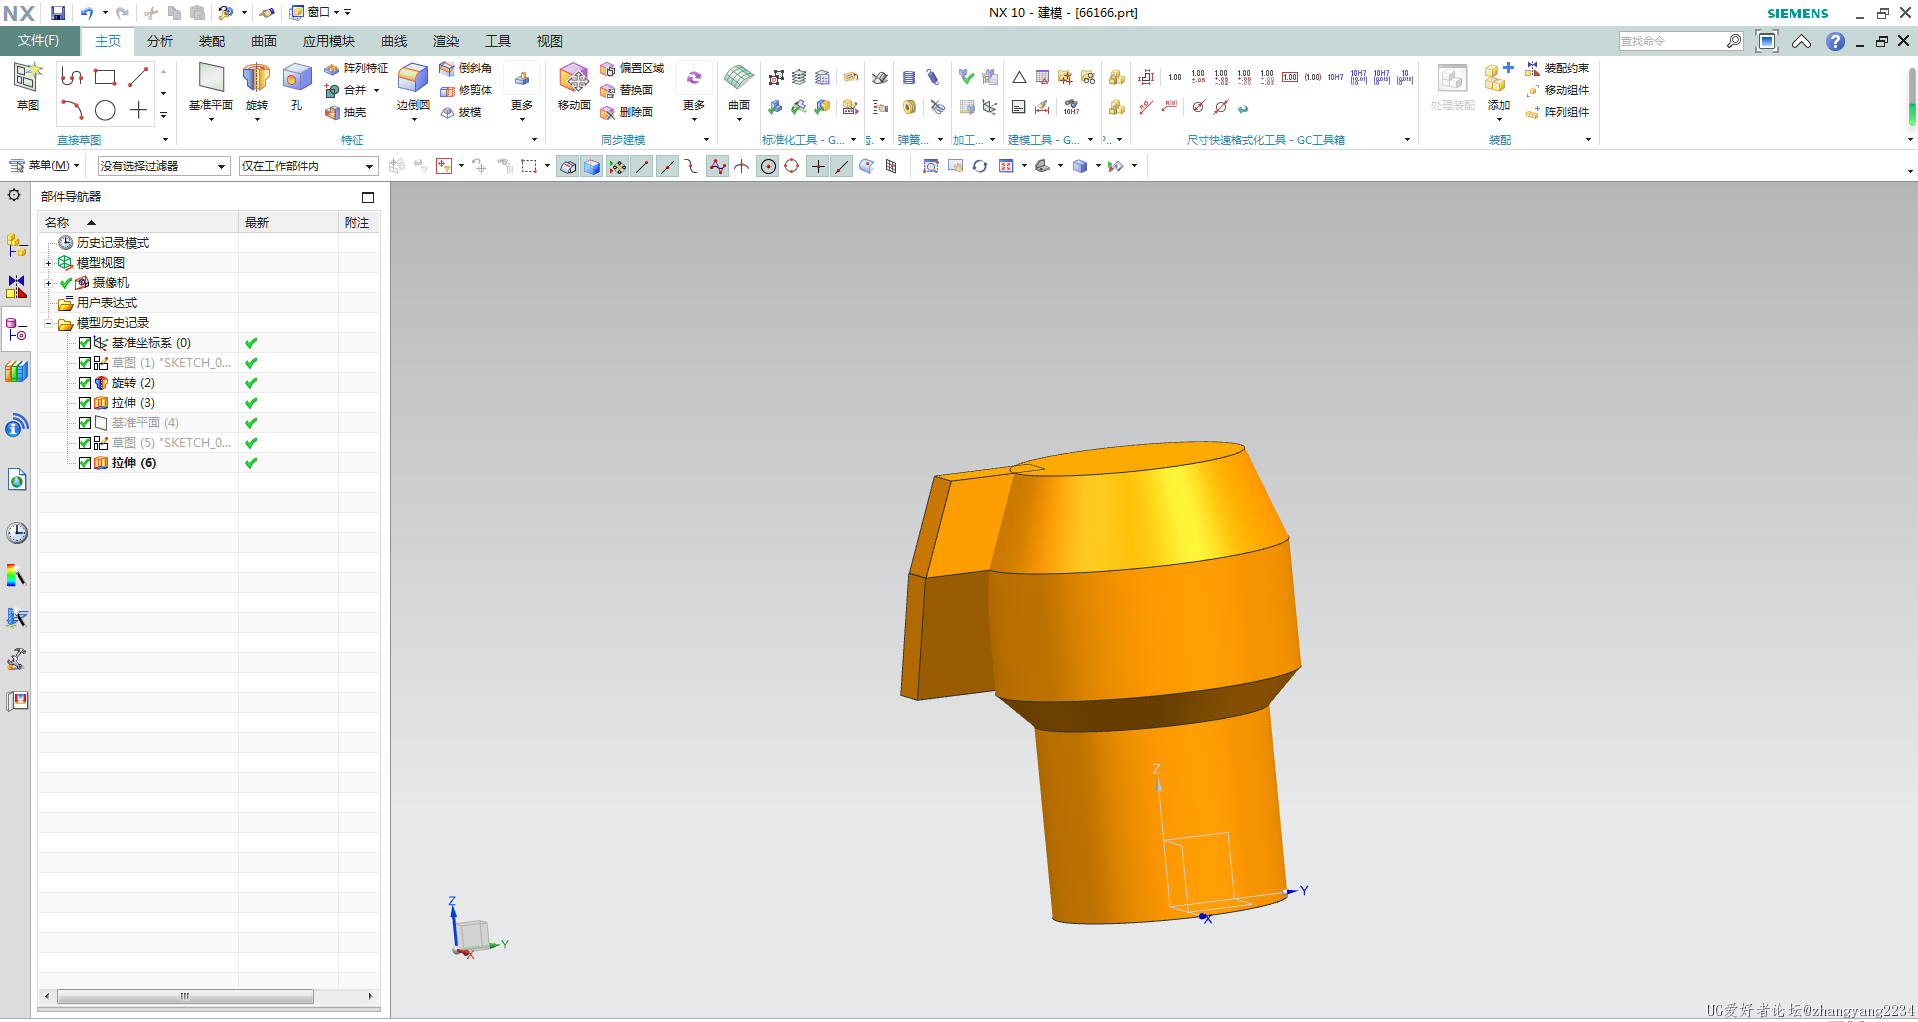Click the 偏置区域 offset region tool
The image size is (1918, 1022).
click(x=632, y=68)
